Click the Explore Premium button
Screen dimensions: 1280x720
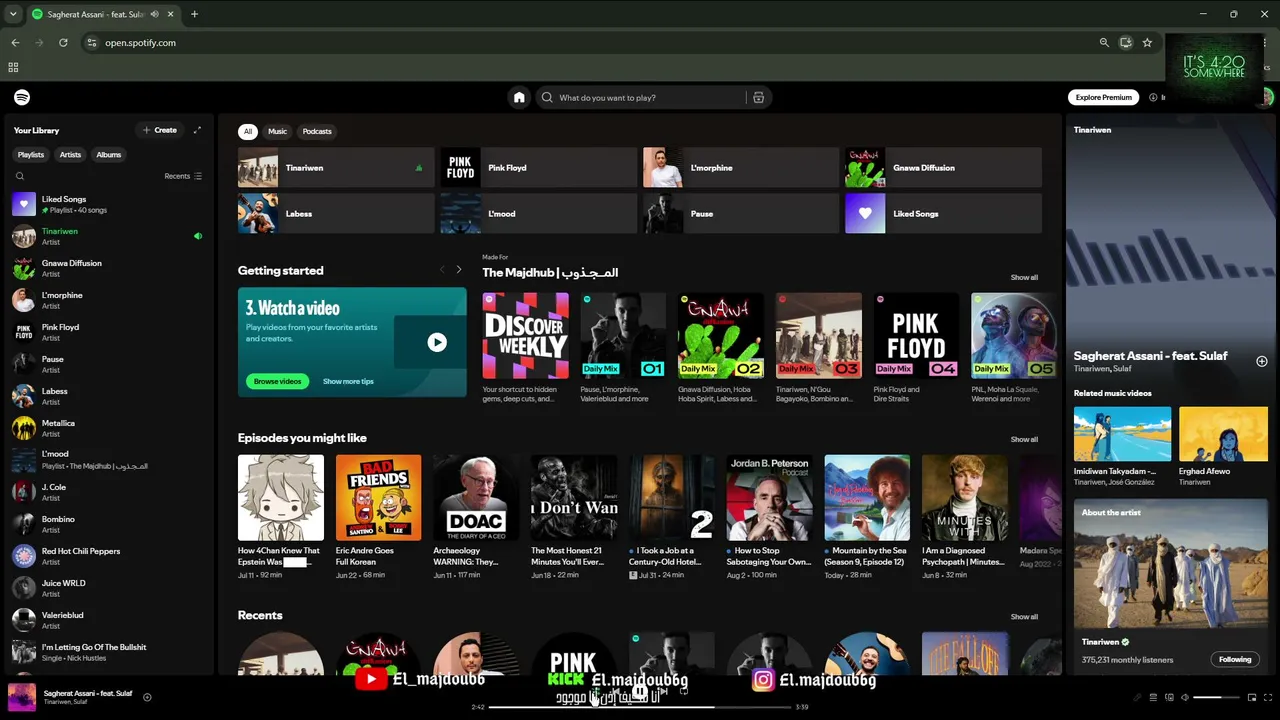1104,97
